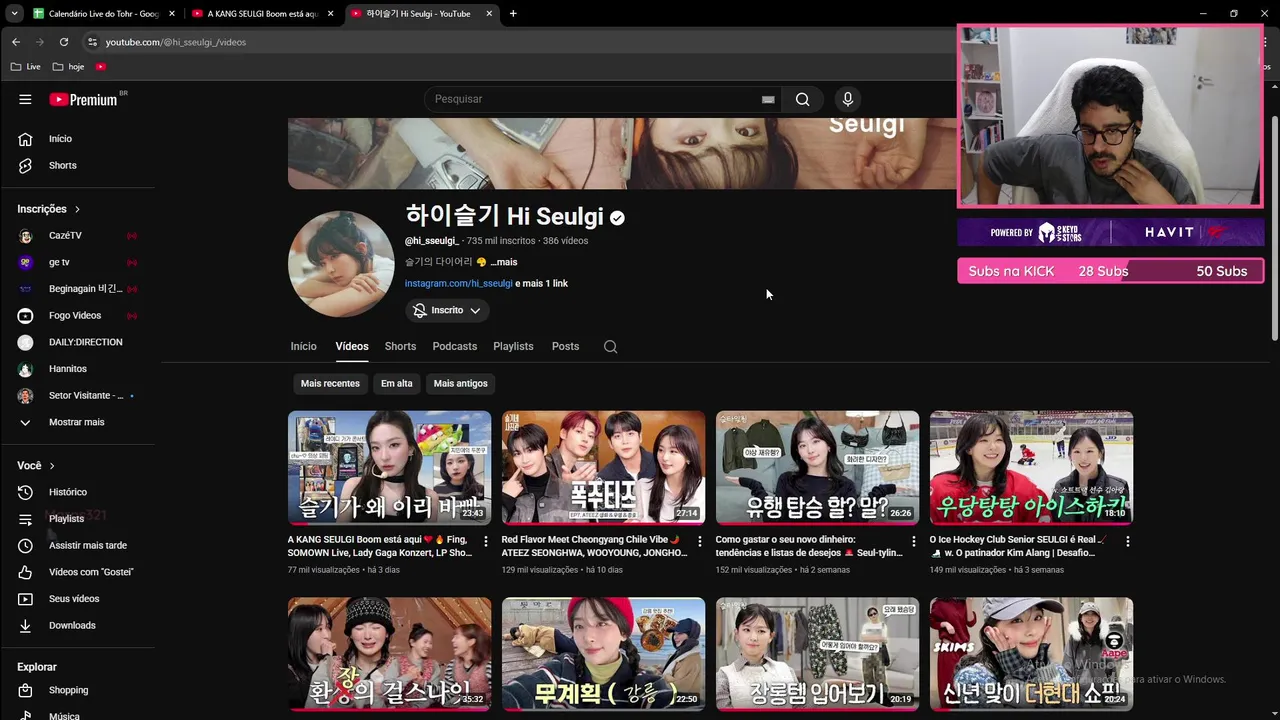The height and width of the screenshot is (720, 1280).
Task: Open CazéTV subscription channel
Action: [x=78, y=236]
